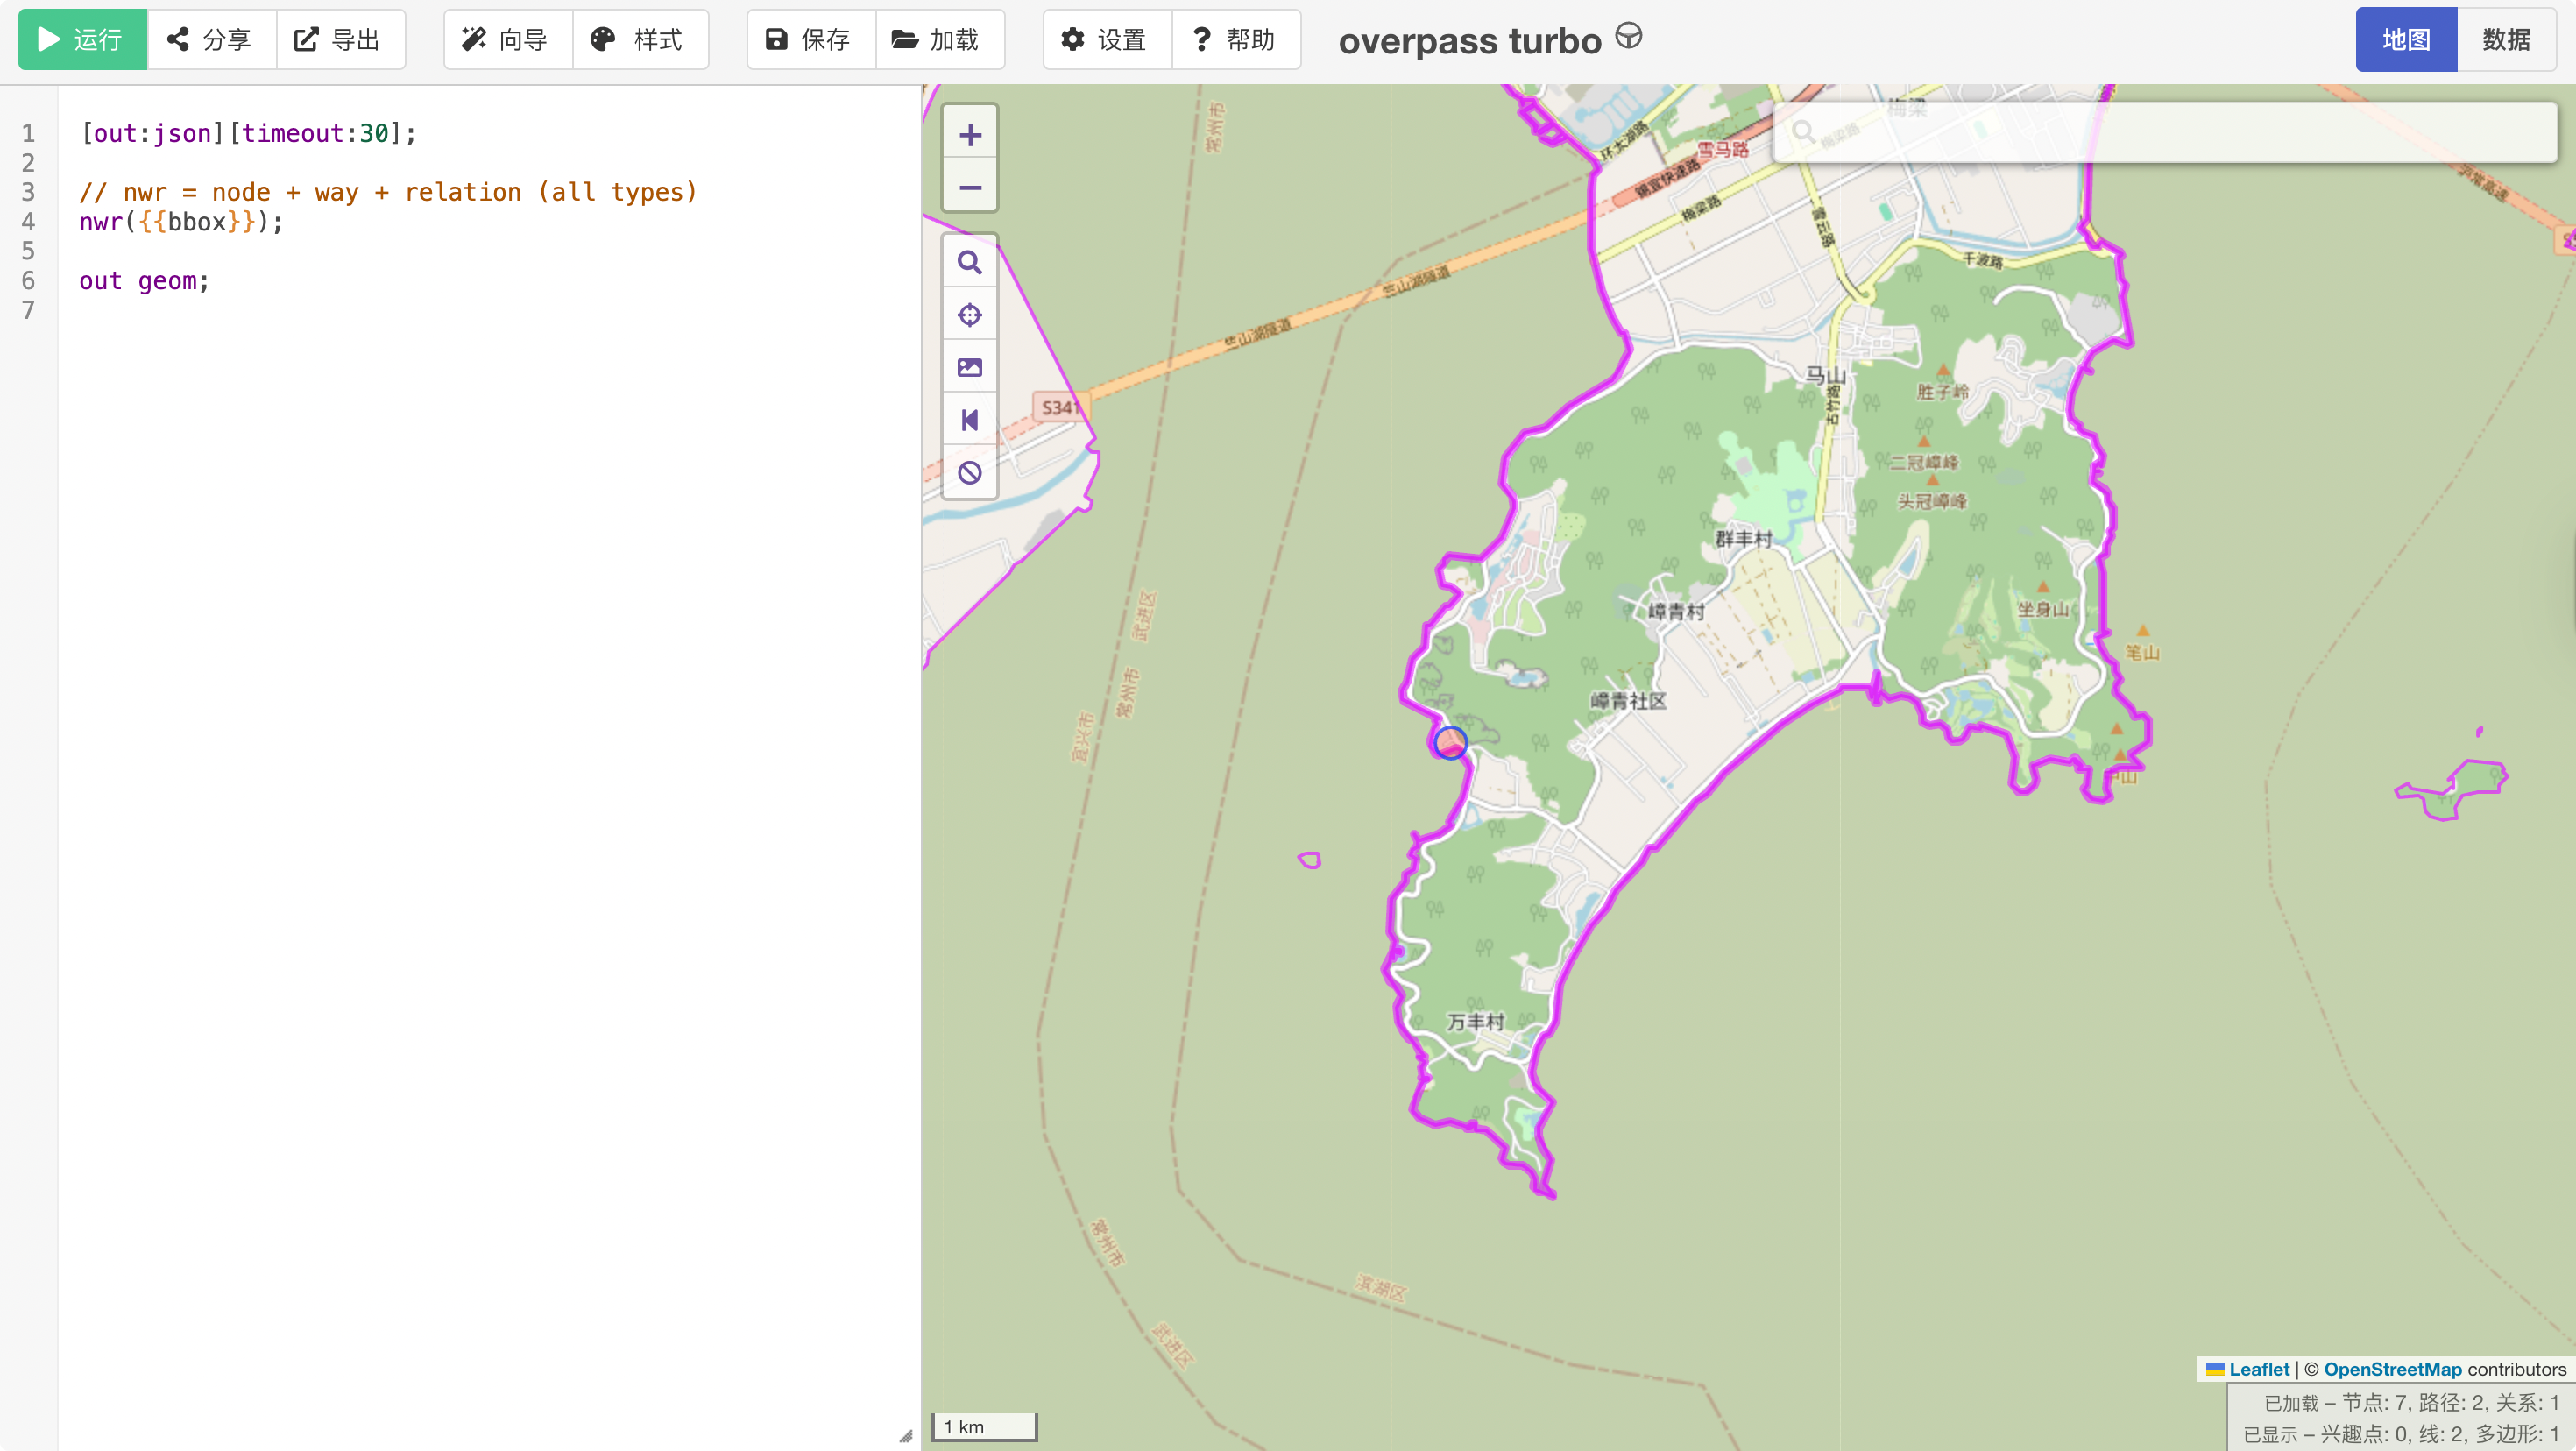Click the floppy disk icon beside 保存

[776, 39]
